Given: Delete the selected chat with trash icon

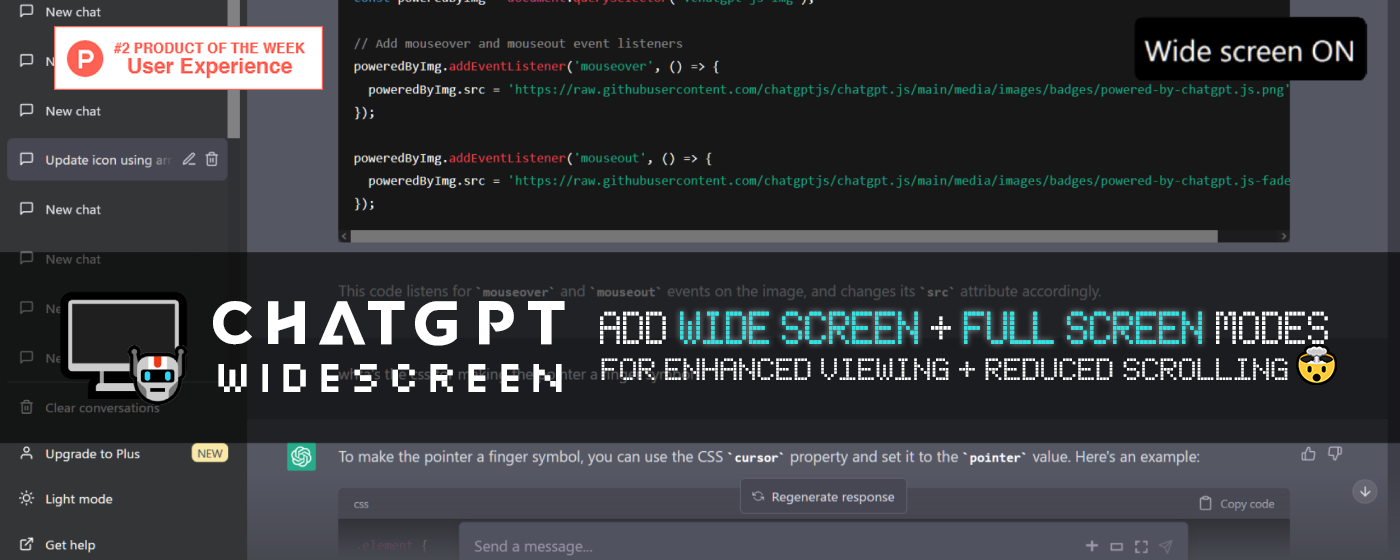Looking at the screenshot, I should click(x=212, y=159).
